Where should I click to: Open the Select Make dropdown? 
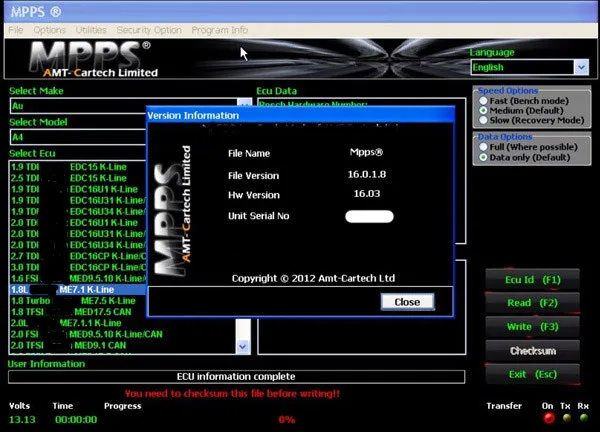[x=244, y=103]
